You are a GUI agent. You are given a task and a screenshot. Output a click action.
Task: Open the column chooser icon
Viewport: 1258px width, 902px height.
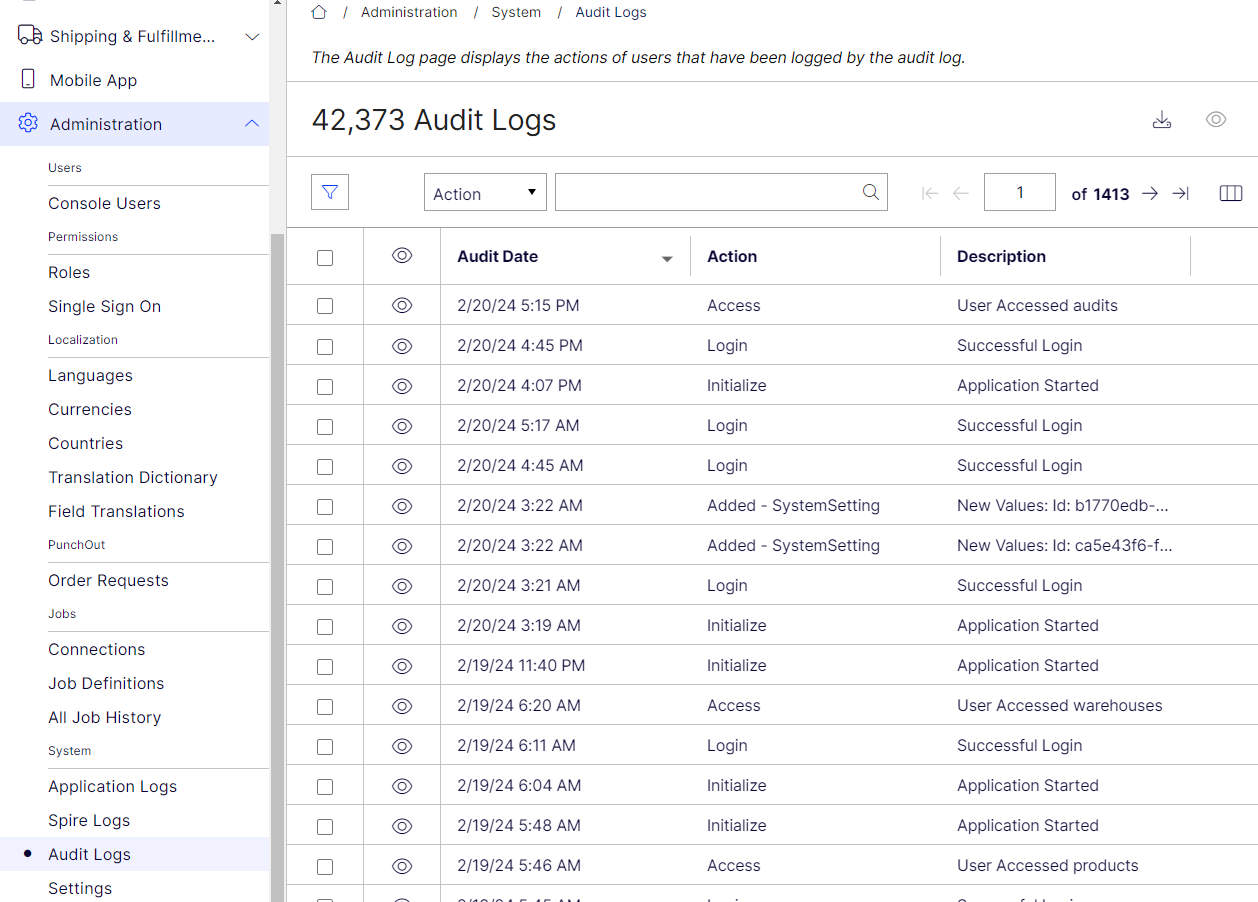tap(1230, 191)
